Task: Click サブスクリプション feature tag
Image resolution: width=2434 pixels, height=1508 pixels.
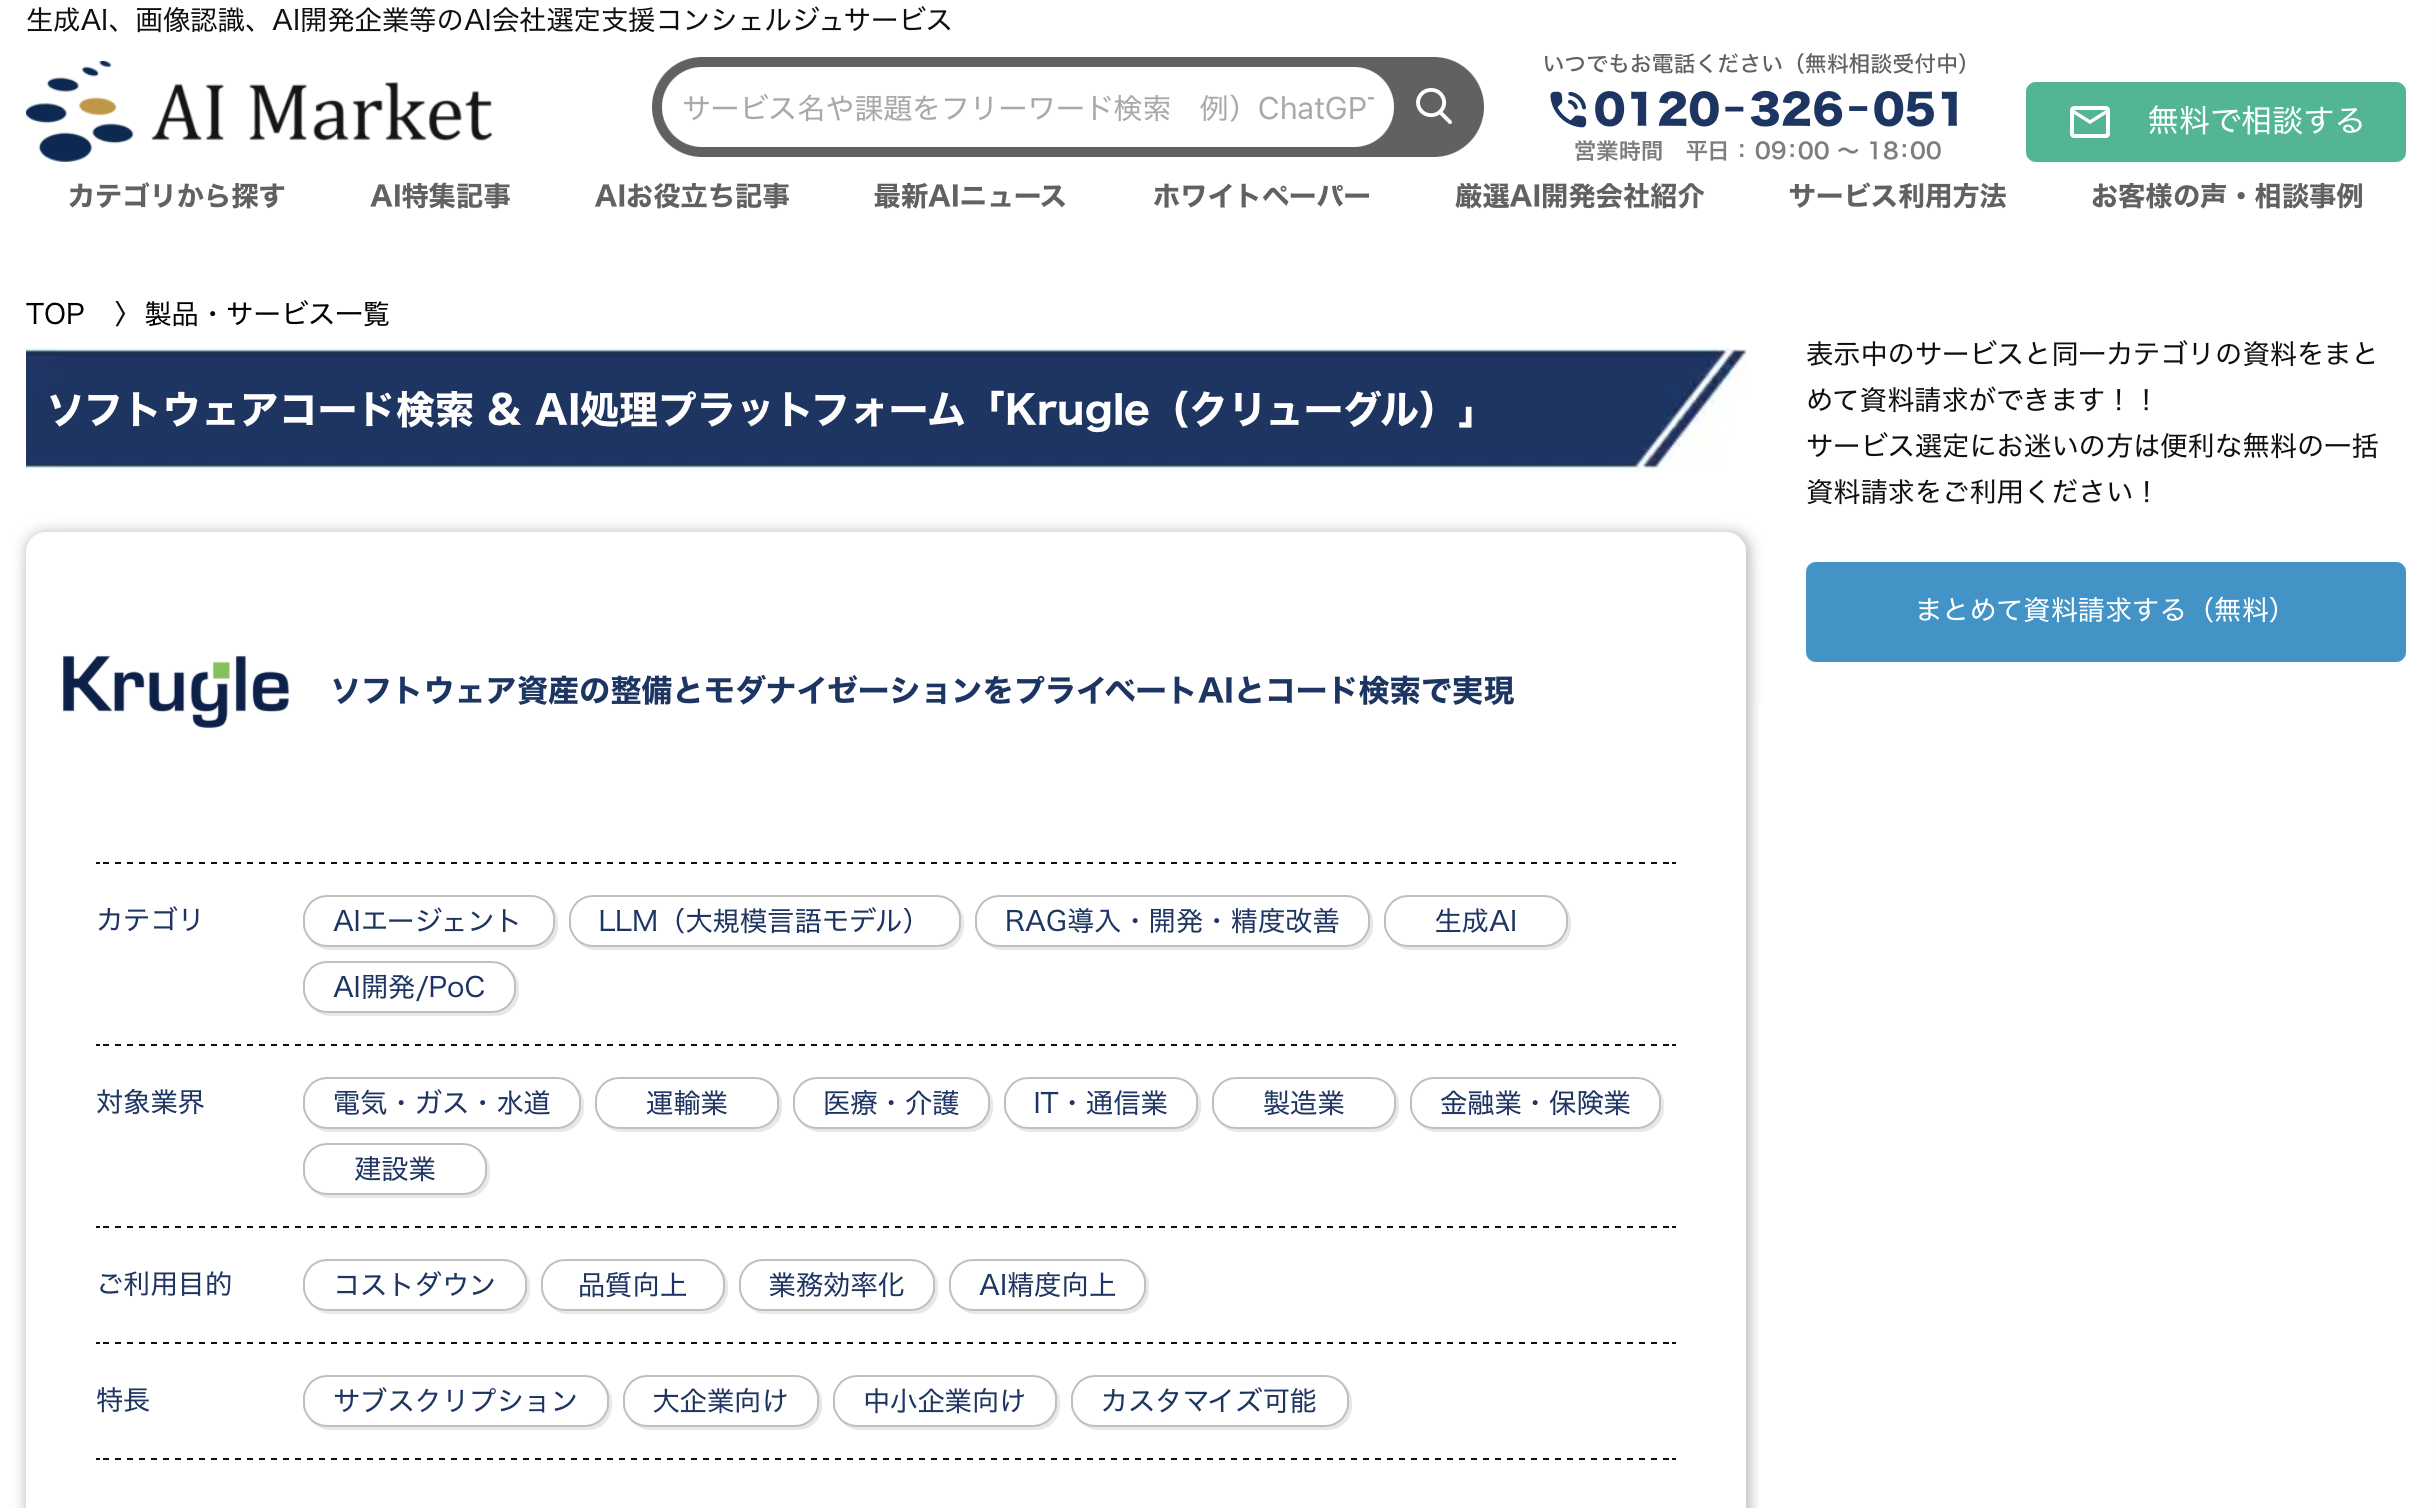Action: tap(455, 1401)
